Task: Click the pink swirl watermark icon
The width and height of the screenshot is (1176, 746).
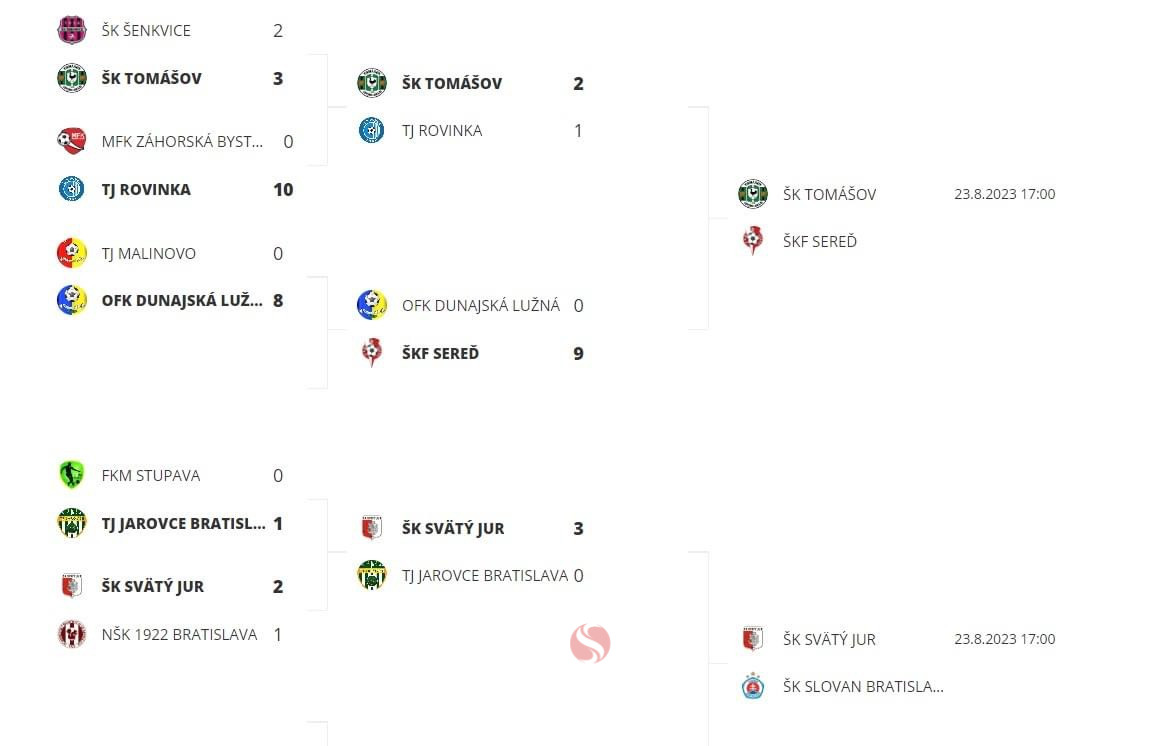Action: click(x=590, y=643)
